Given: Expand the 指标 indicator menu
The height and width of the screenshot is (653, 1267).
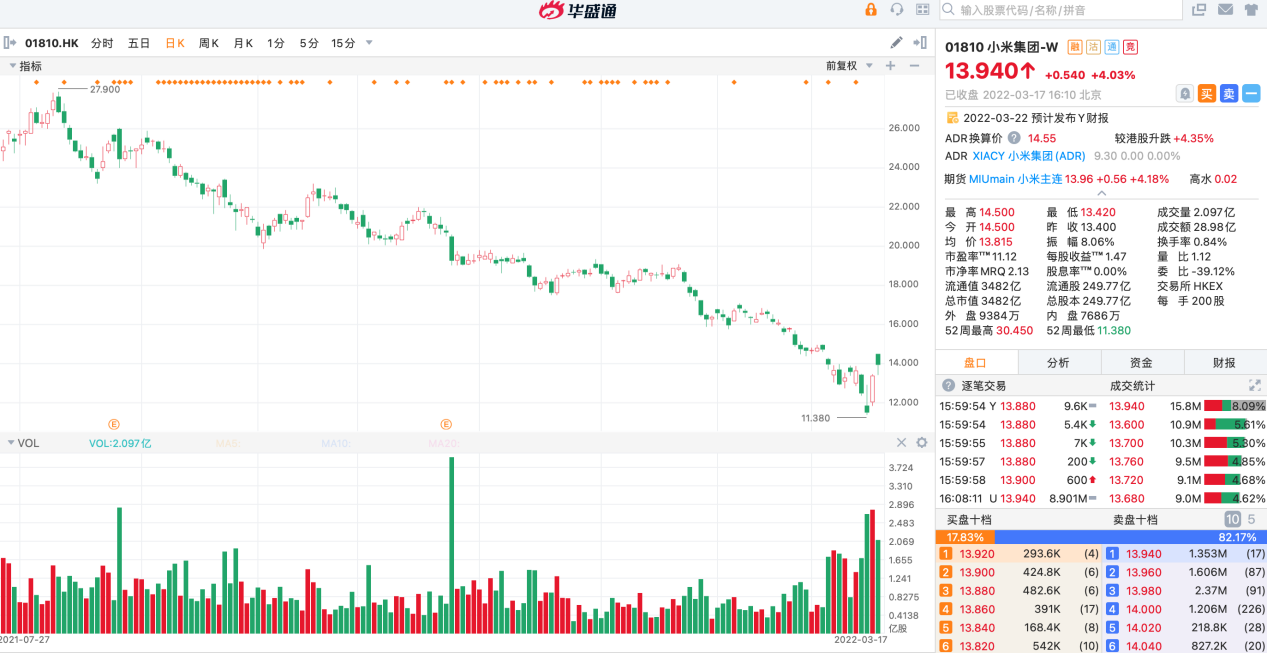Looking at the screenshot, I should click(26, 66).
